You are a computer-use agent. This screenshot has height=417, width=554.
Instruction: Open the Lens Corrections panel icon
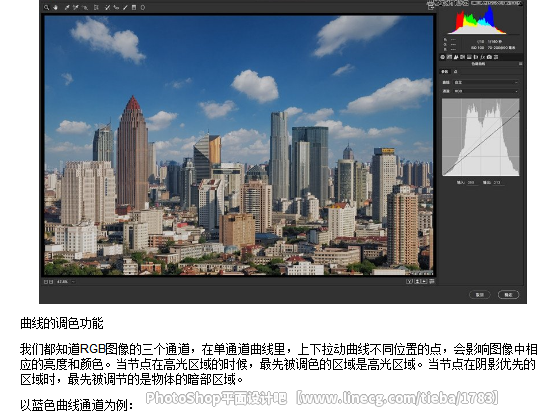[476, 57]
